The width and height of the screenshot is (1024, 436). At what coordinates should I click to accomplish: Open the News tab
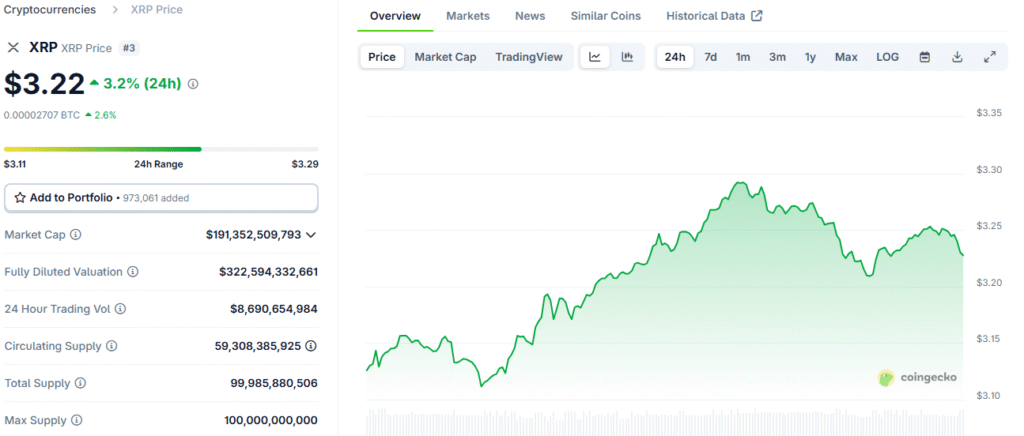(530, 16)
